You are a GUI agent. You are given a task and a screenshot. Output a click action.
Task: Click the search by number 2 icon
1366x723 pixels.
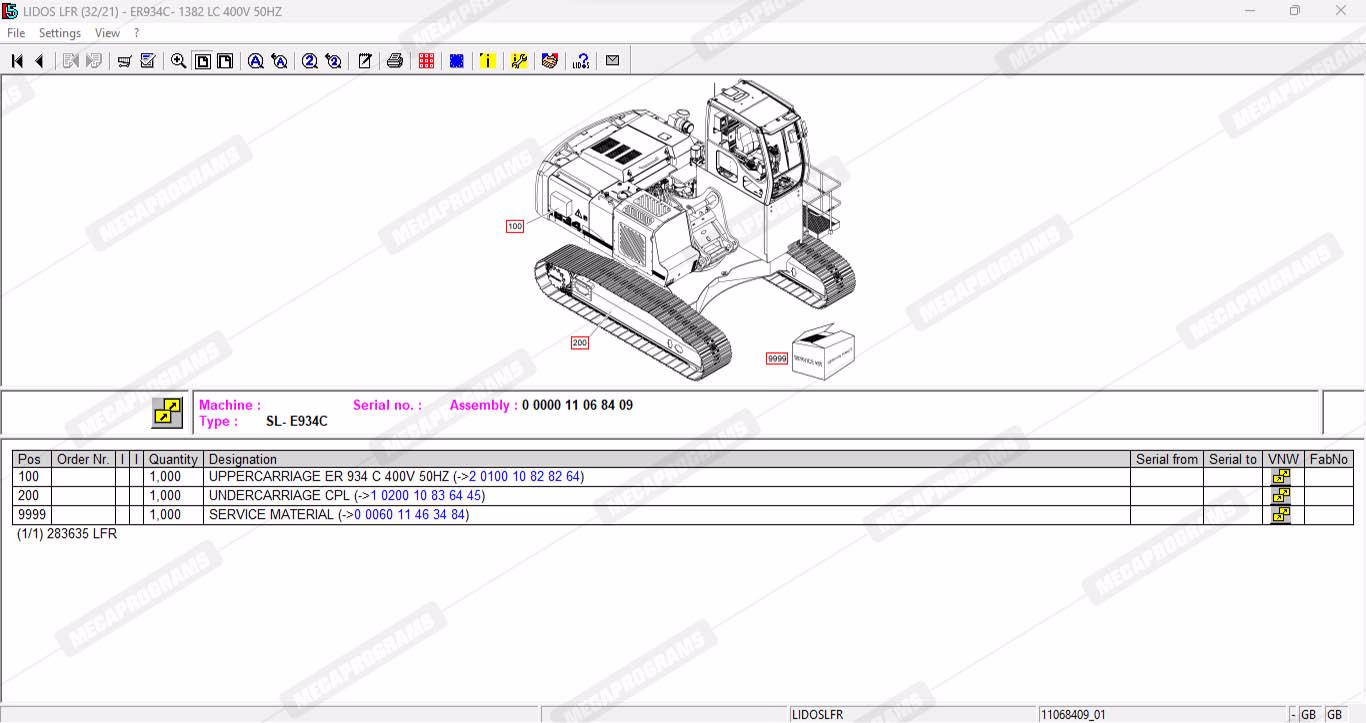click(x=310, y=61)
